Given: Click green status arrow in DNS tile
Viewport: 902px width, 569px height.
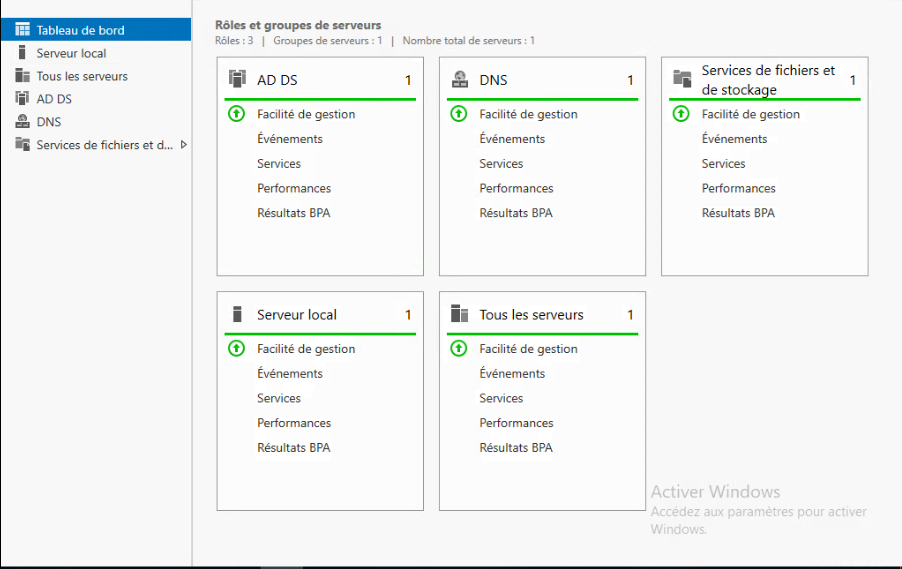Looking at the screenshot, I should click(x=459, y=114).
